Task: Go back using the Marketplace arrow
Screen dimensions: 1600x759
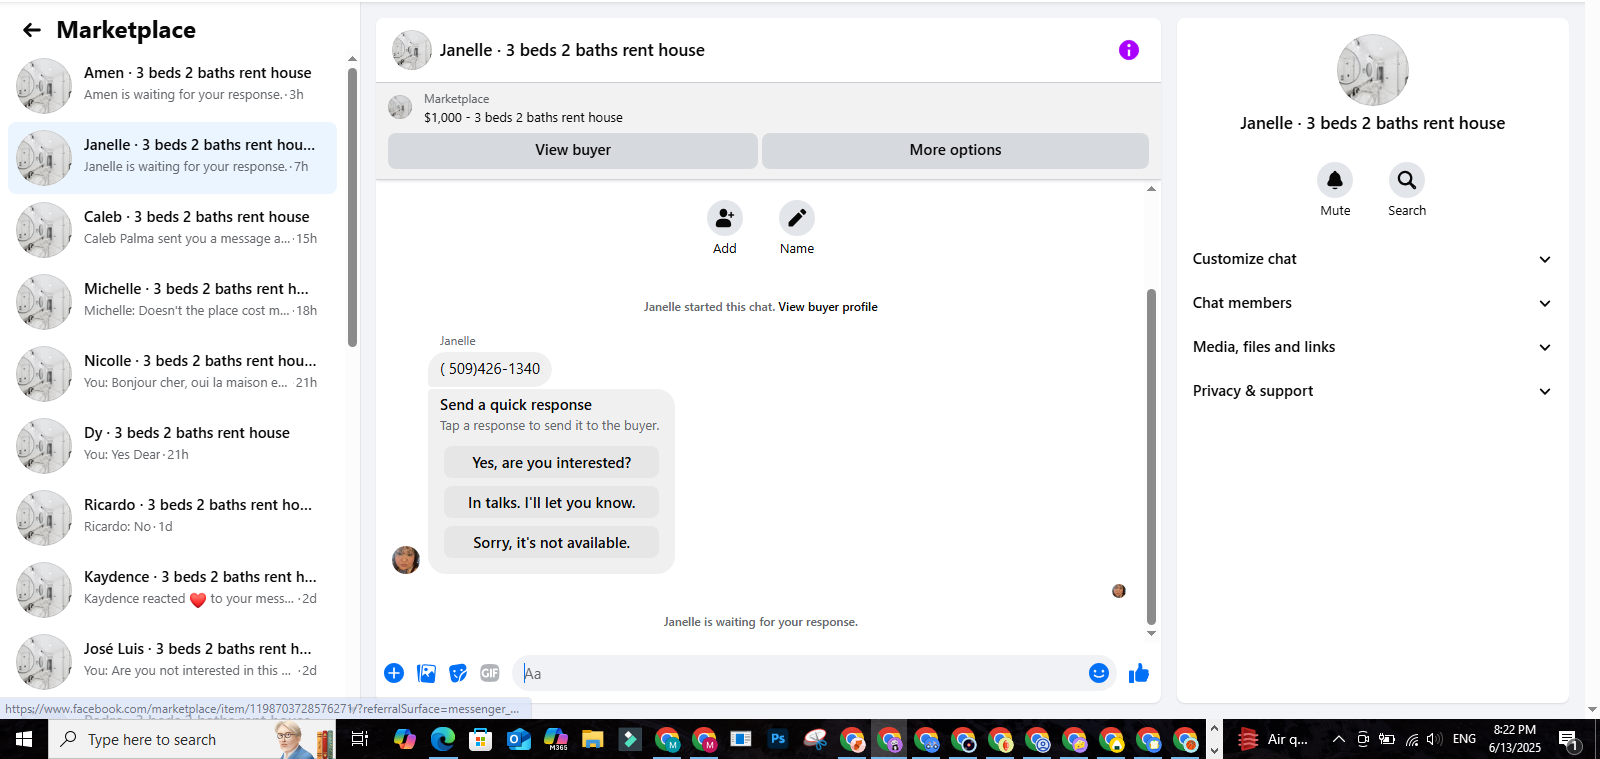Action: tap(32, 30)
